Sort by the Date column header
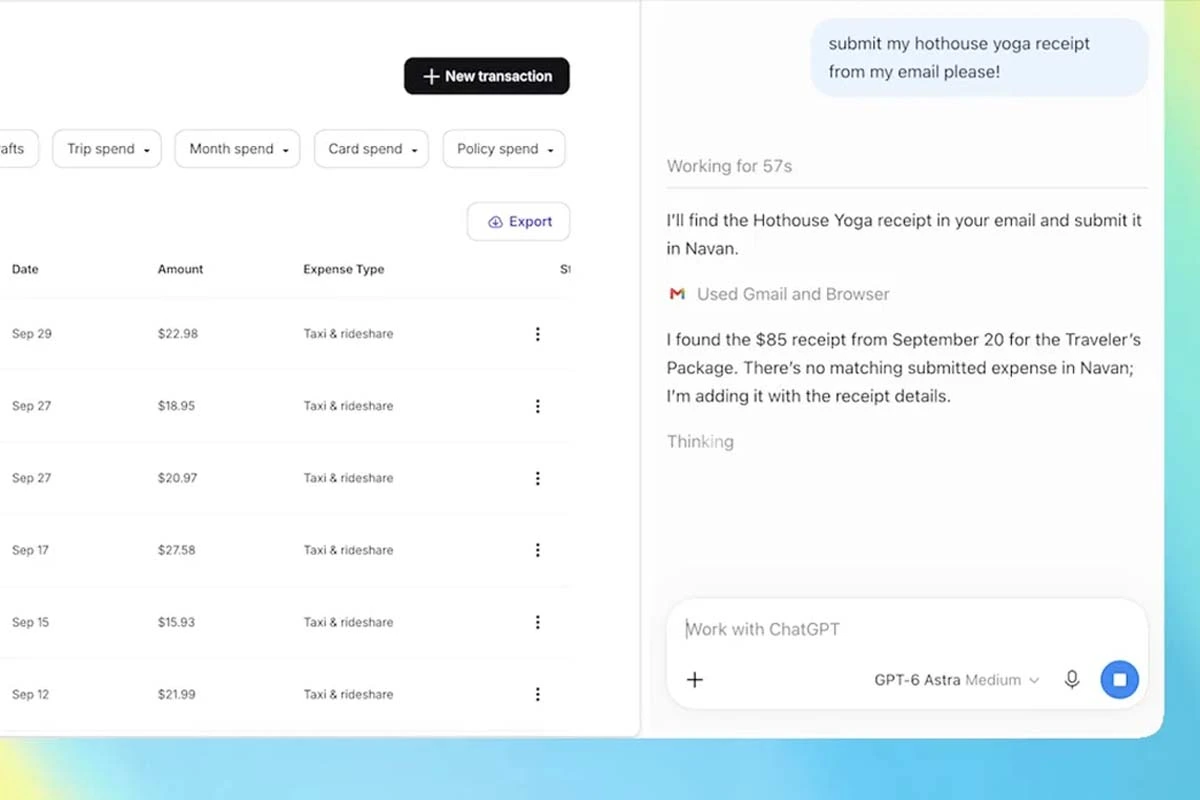This screenshot has height=800, width=1200. 25,269
